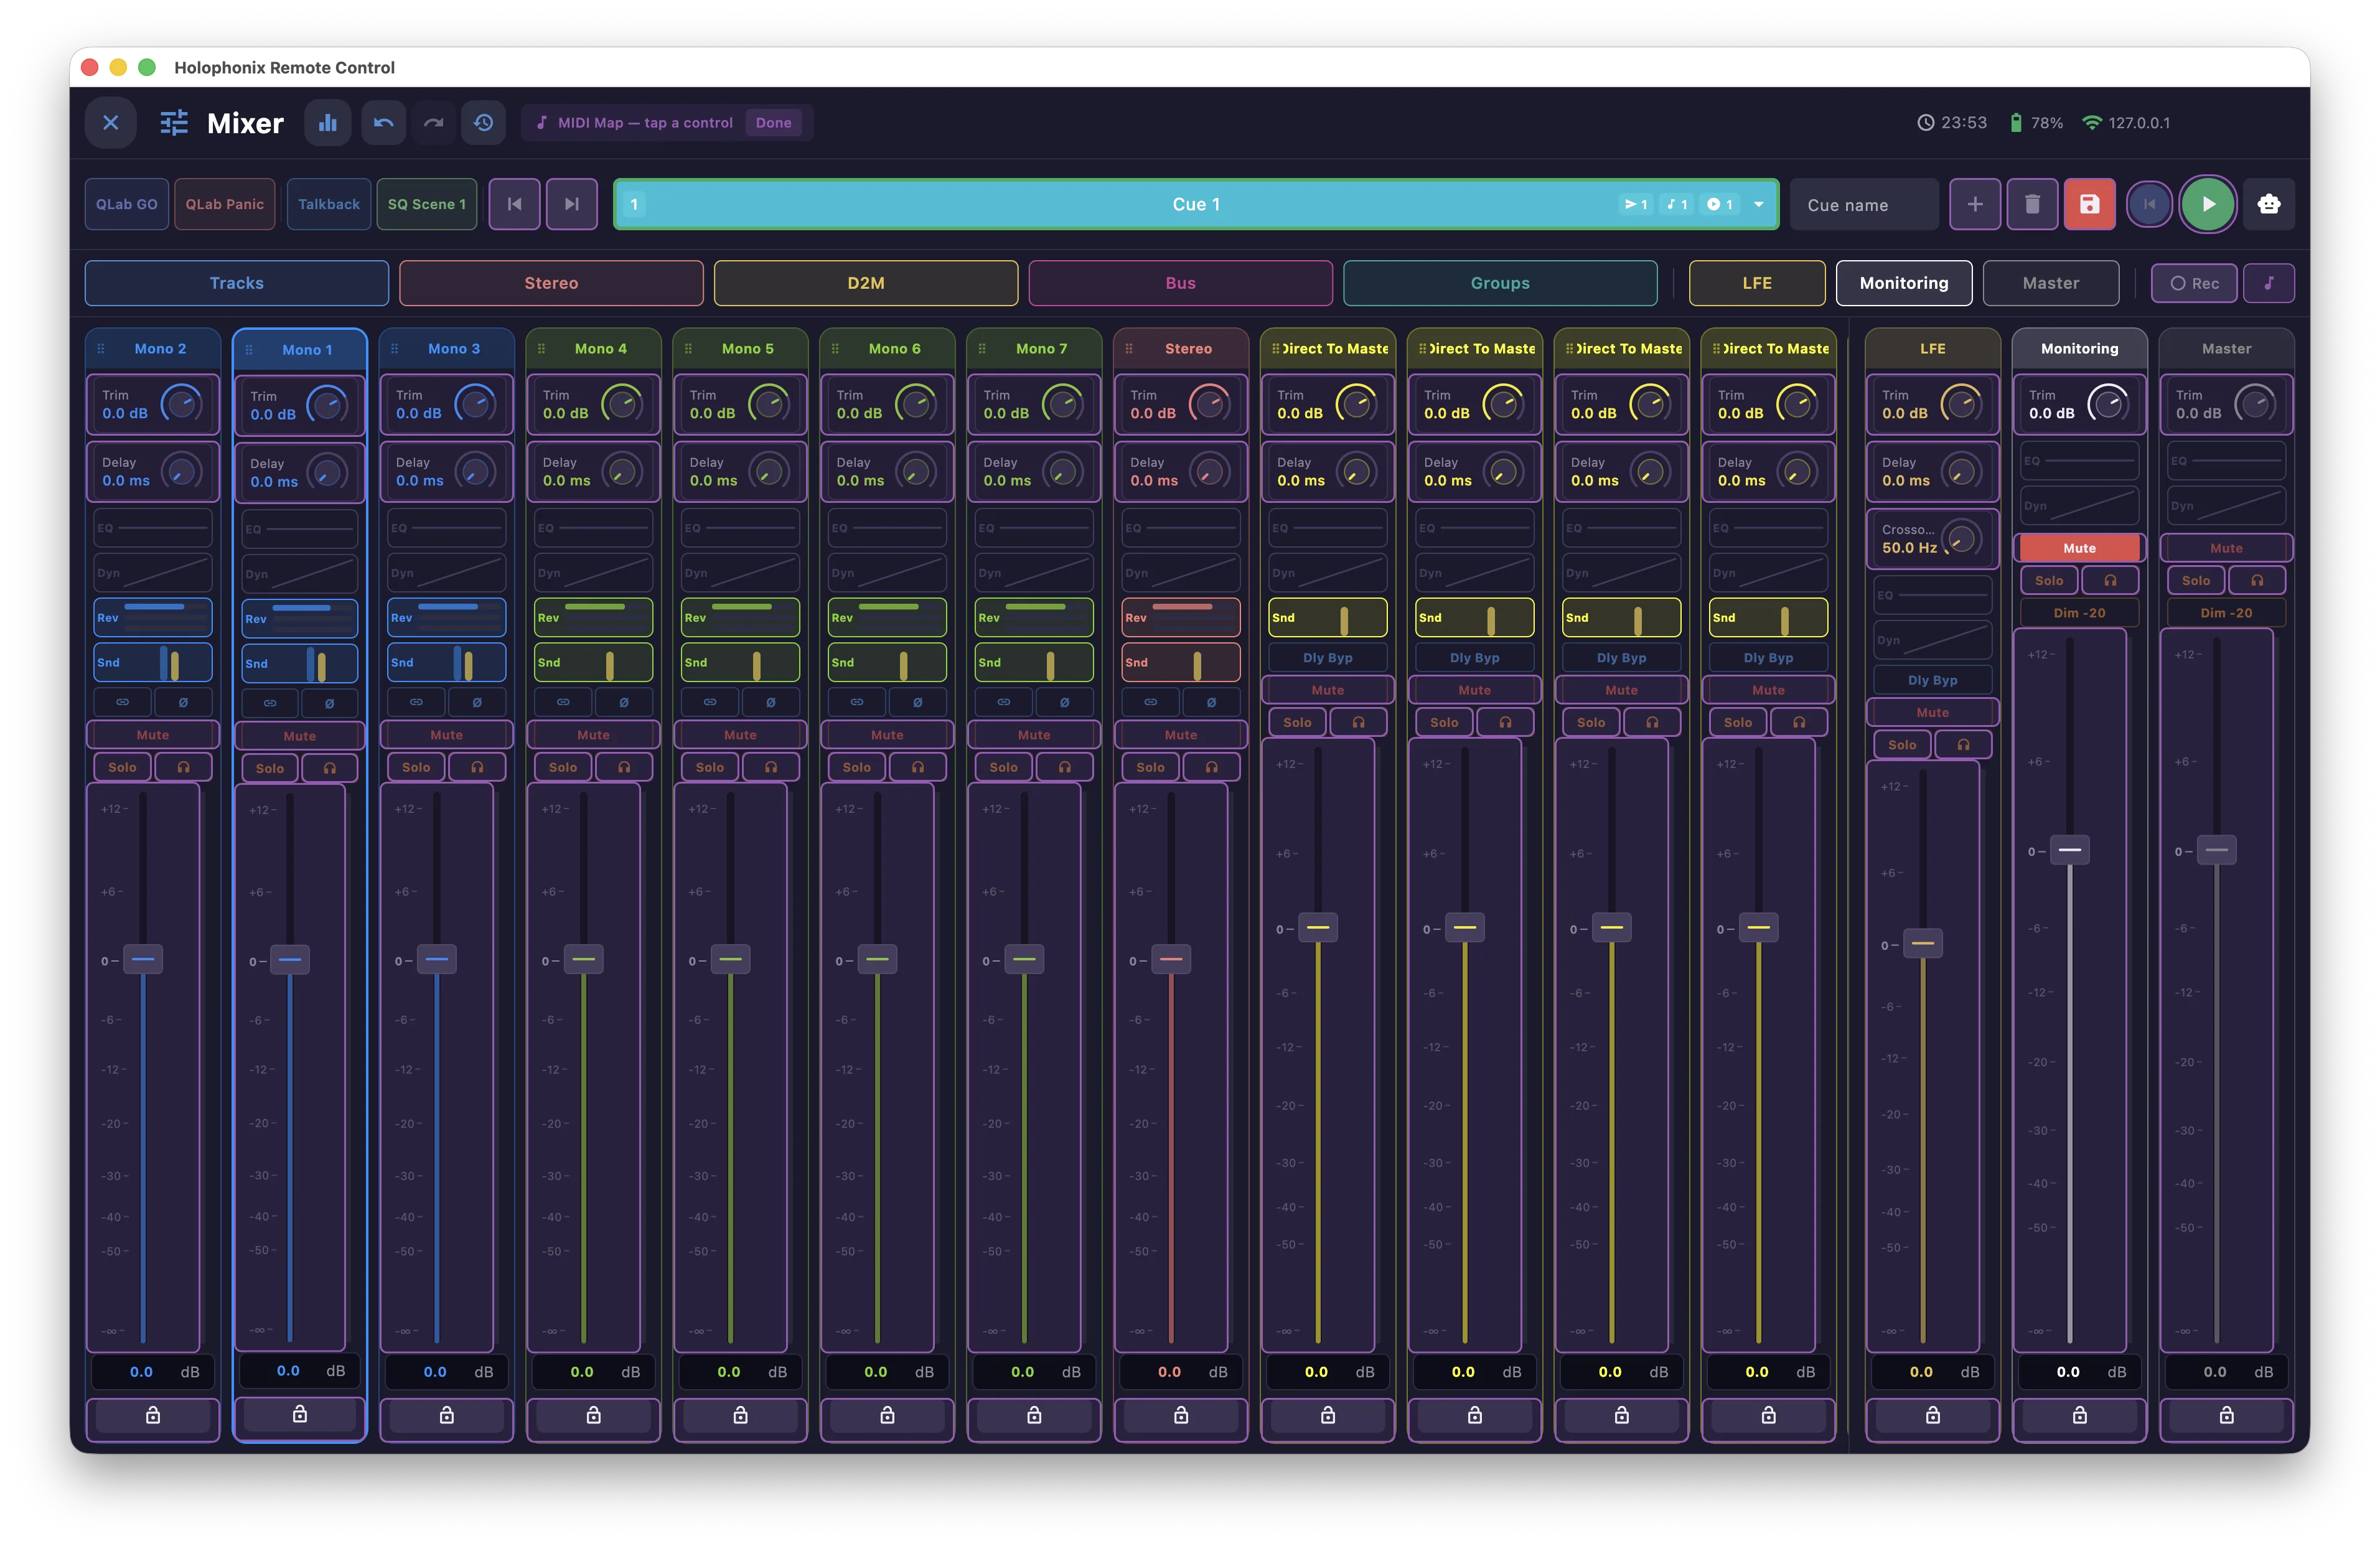Unmute the Monitoring channel
This screenshot has height=1546, width=2380.
pyautogui.click(x=2079, y=548)
